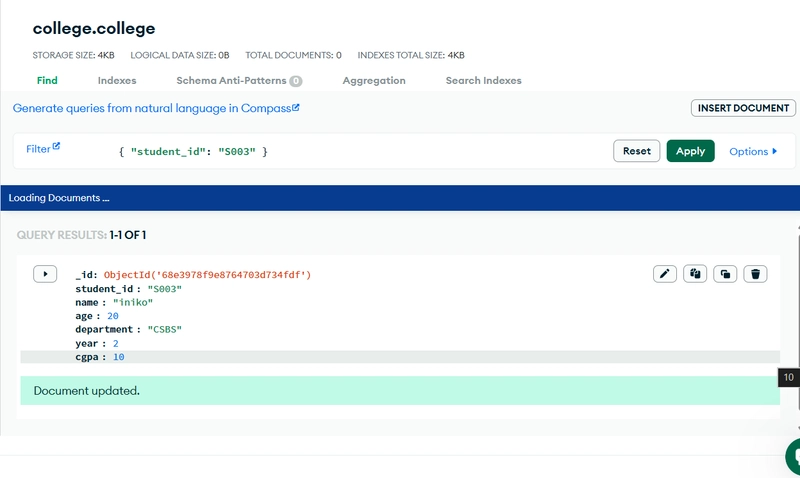Click the Insert Document button
The width and height of the screenshot is (800, 478).
[x=742, y=108]
